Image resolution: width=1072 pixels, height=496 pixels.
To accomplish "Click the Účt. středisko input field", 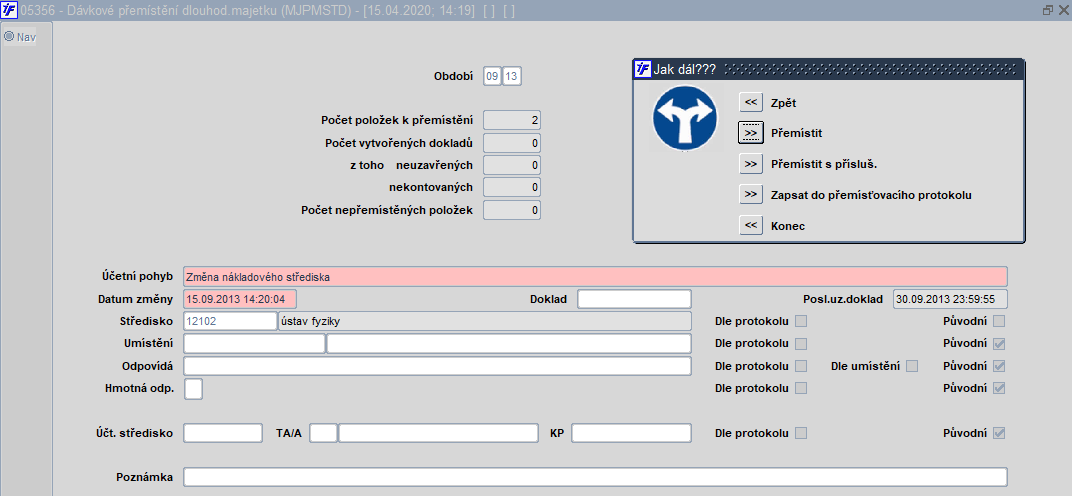I will coord(223,433).
